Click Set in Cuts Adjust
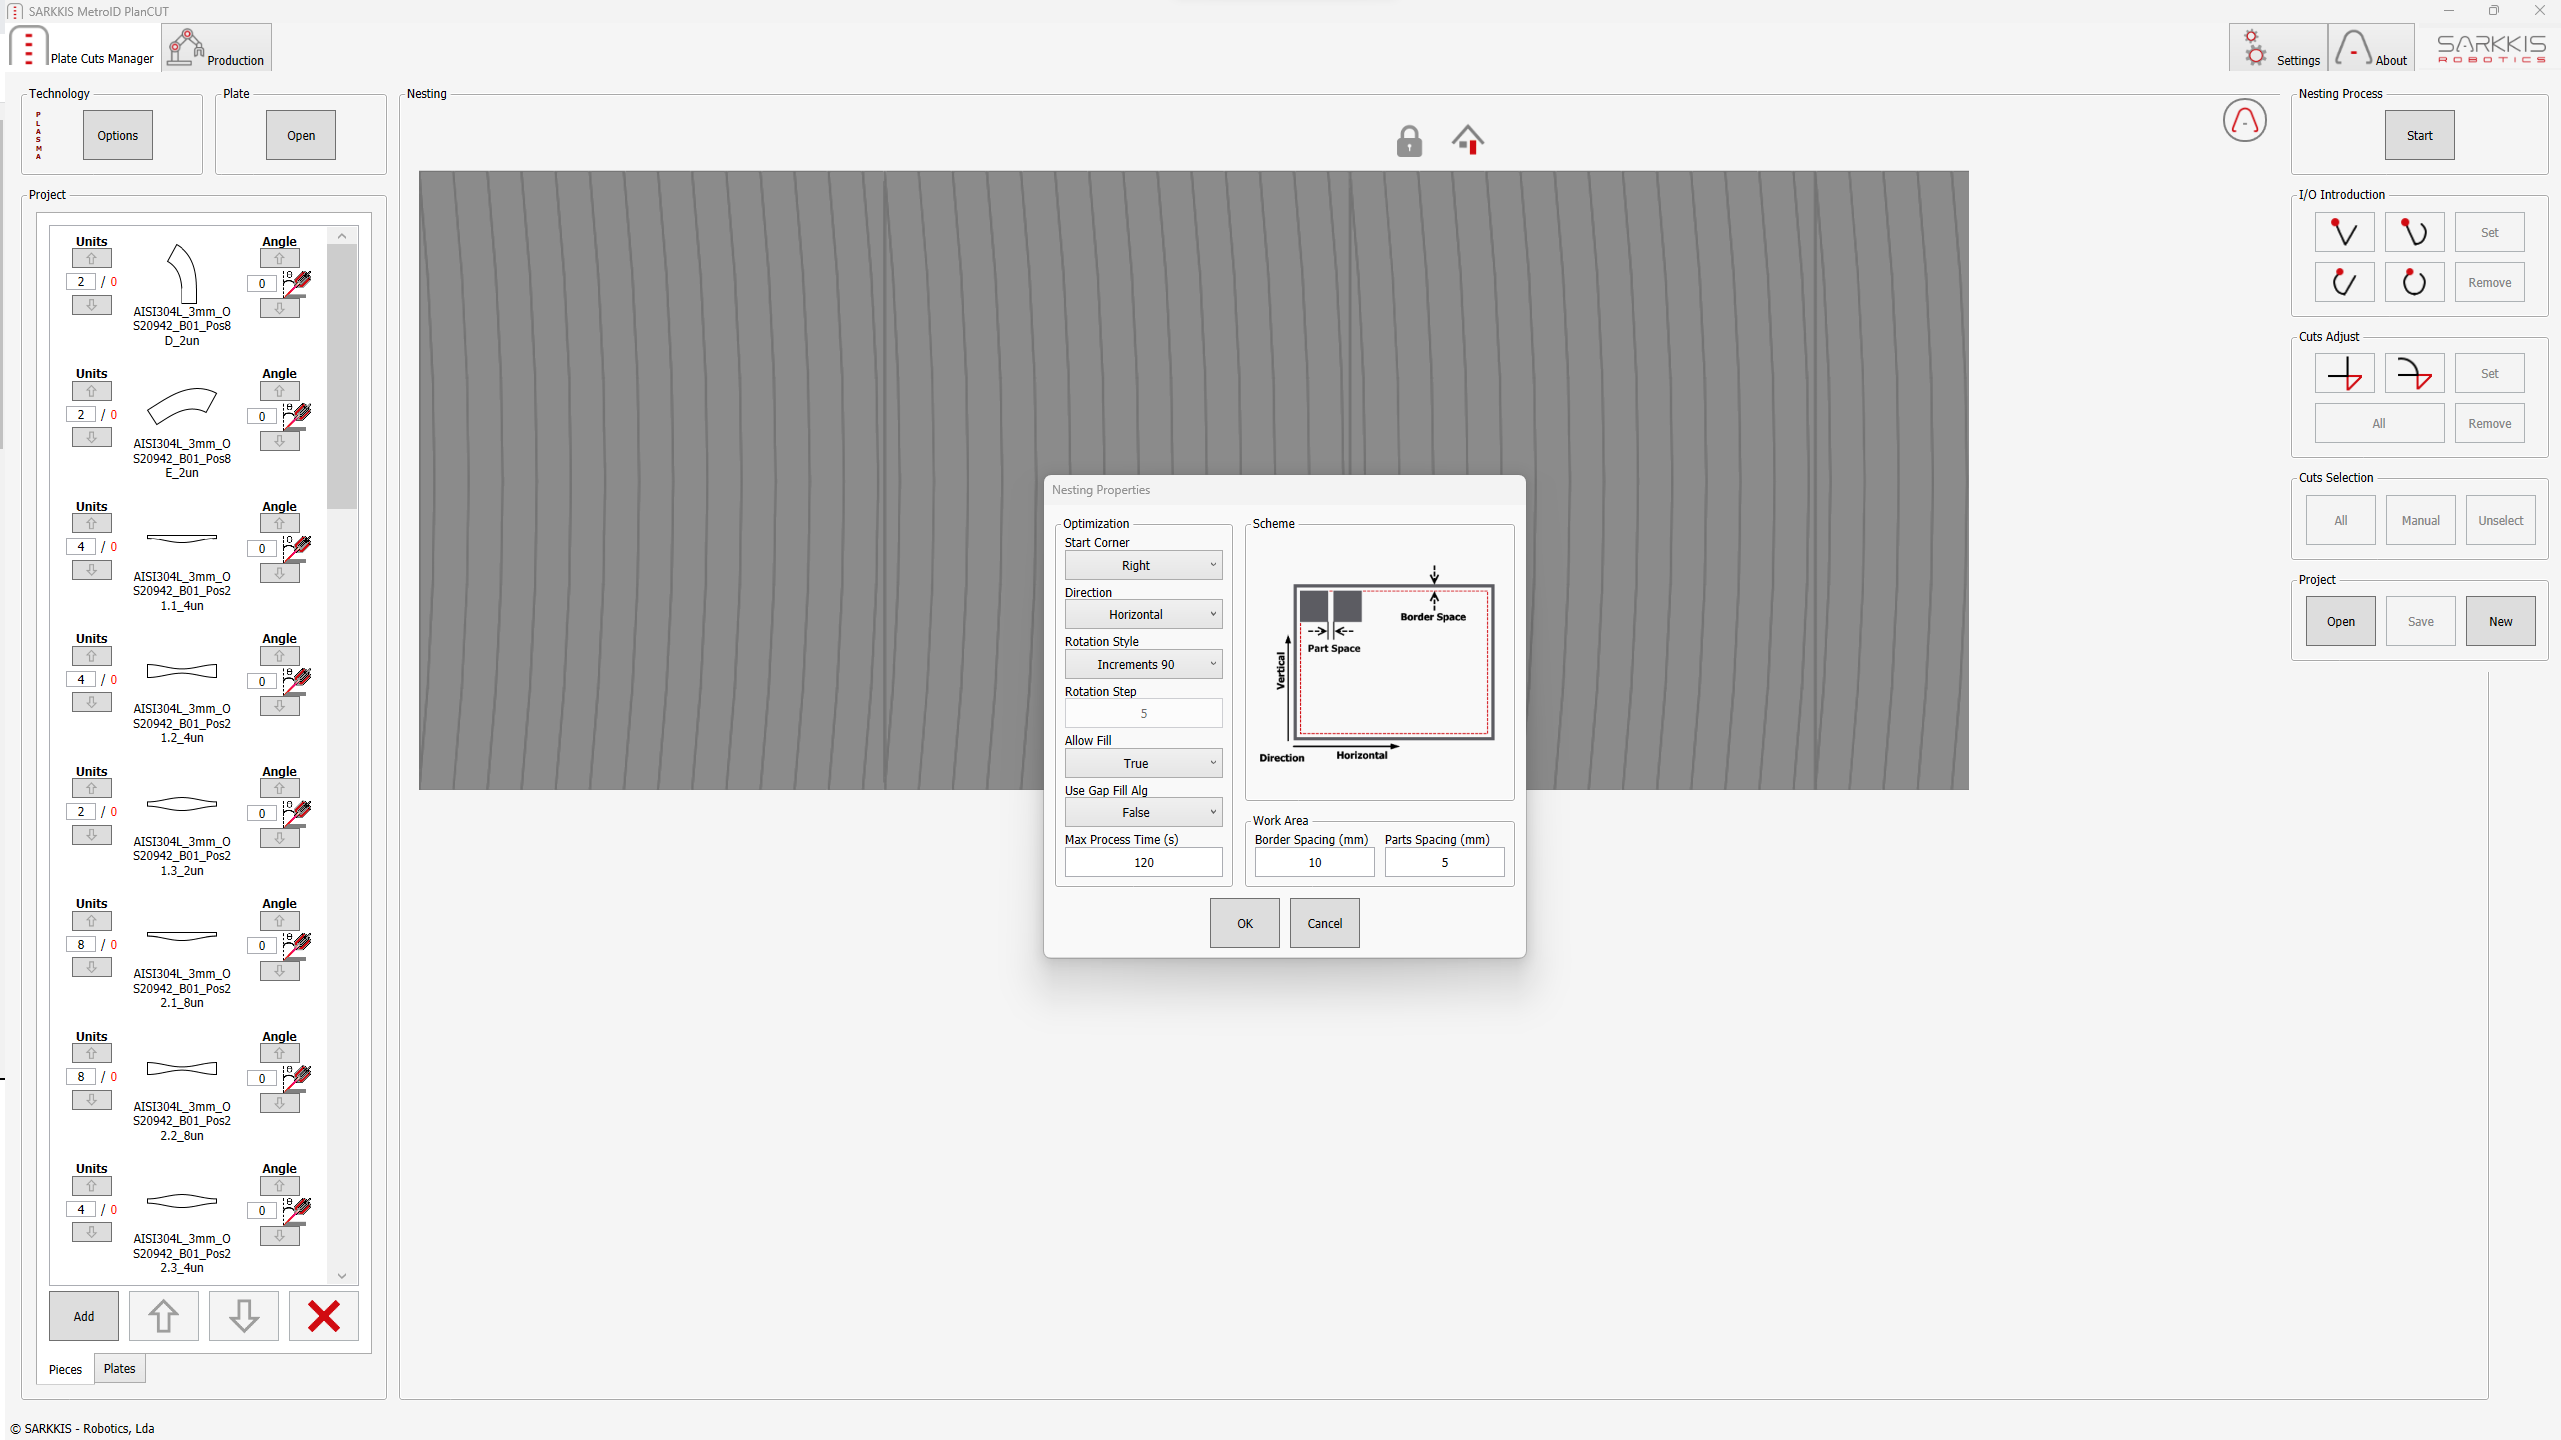This screenshot has height=1440, width=2561. click(2489, 373)
